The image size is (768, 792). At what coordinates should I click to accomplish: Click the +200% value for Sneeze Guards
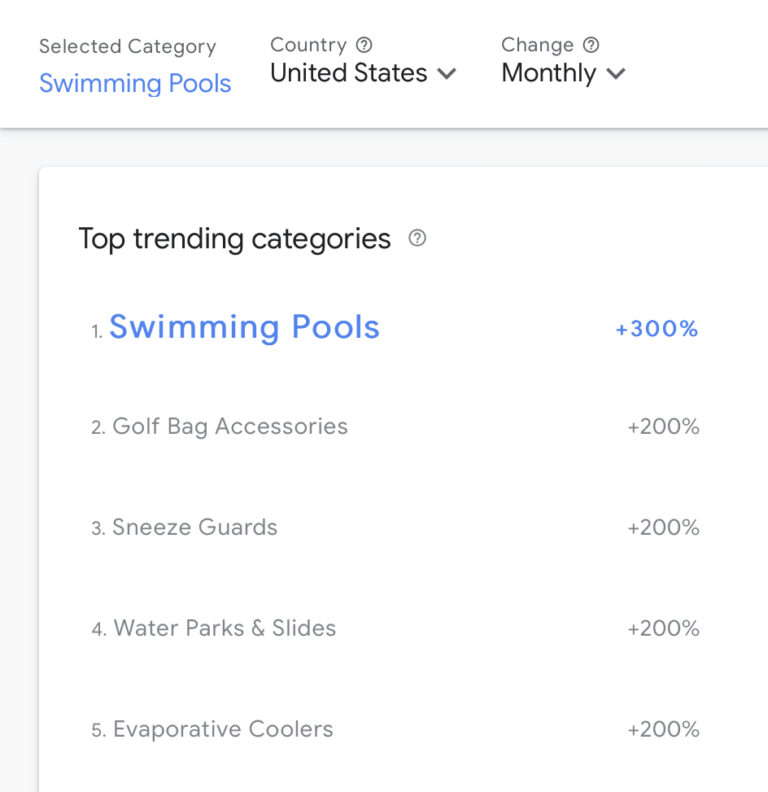(663, 528)
